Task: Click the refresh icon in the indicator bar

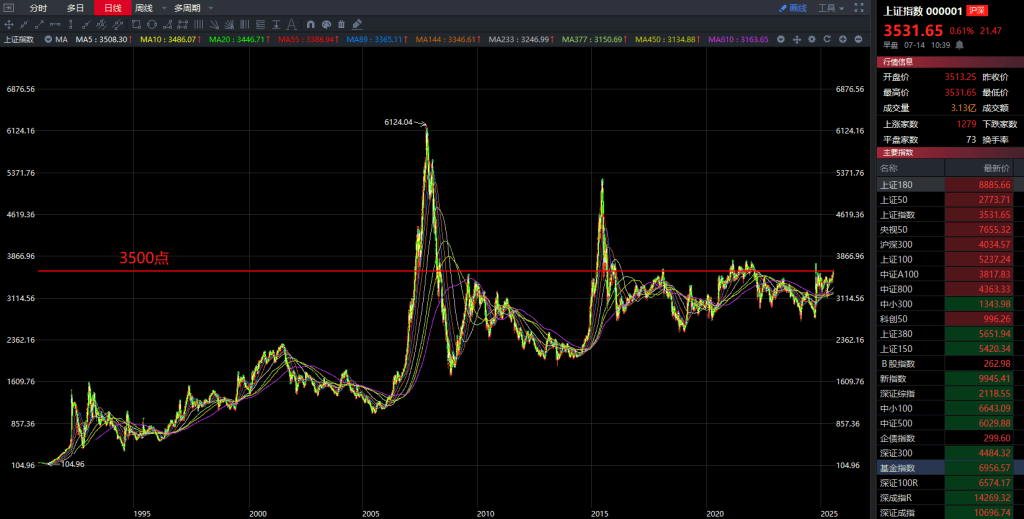Action: click(x=827, y=39)
